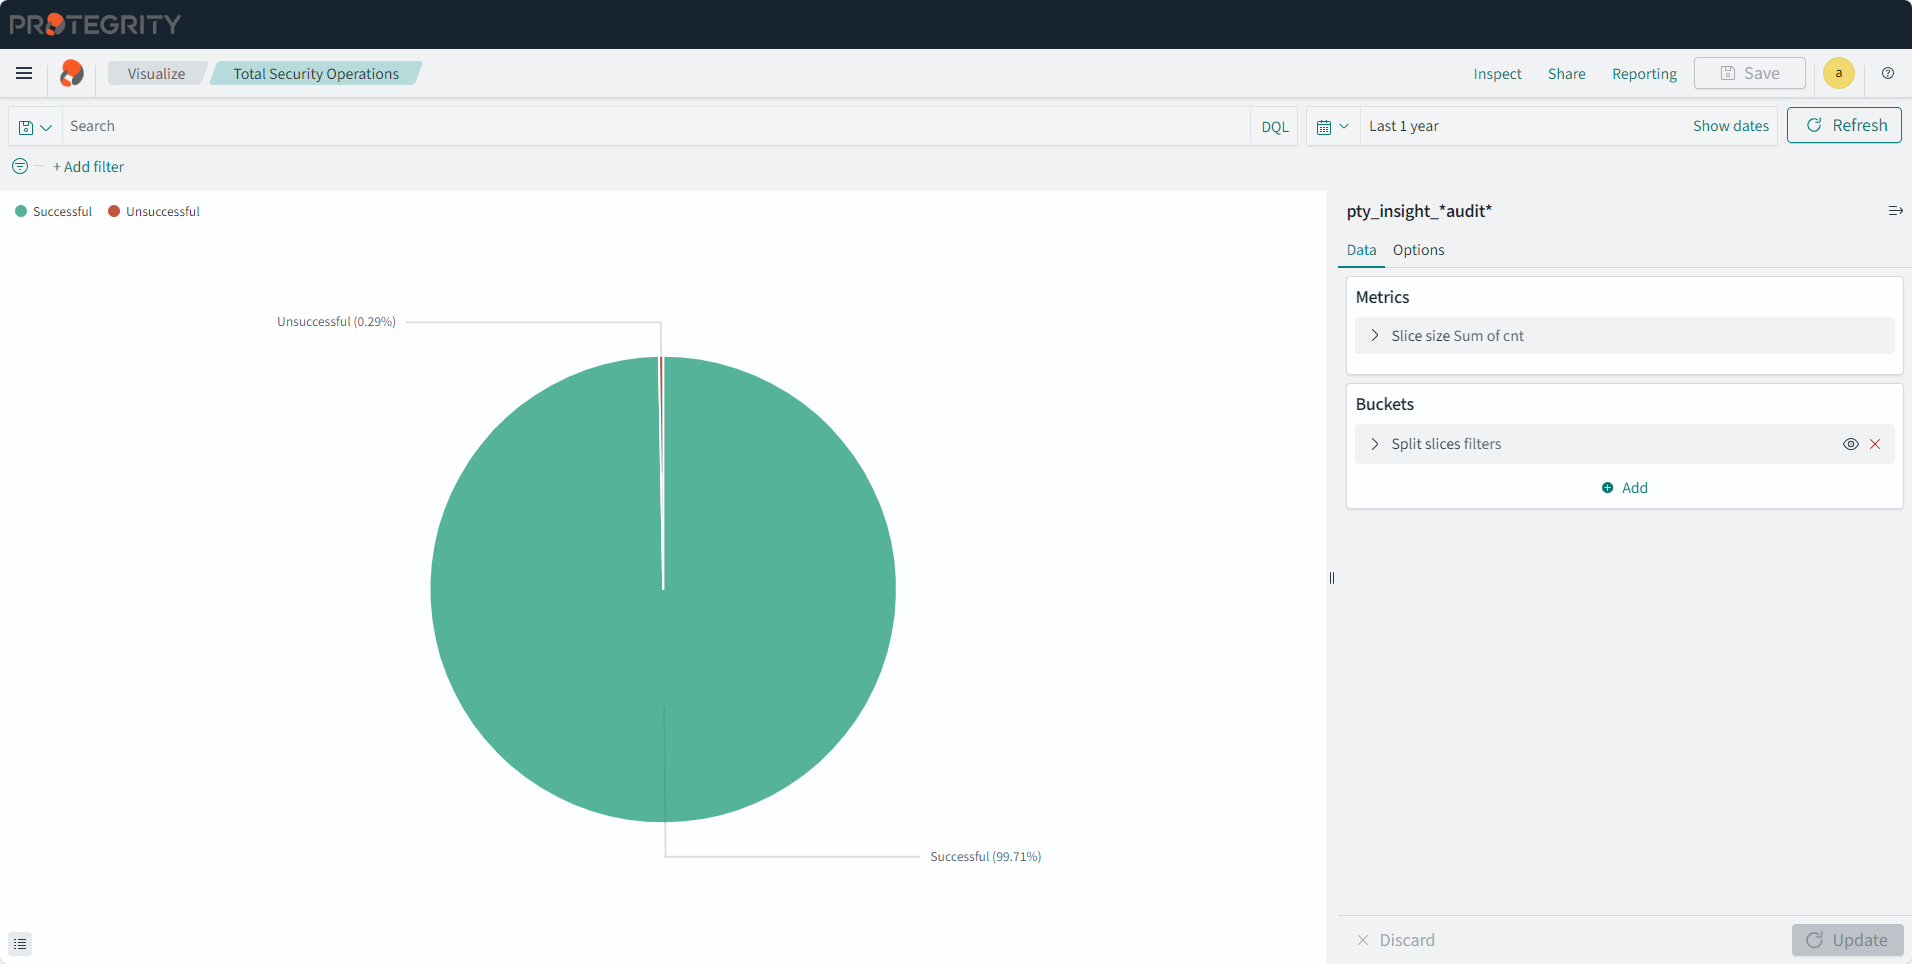Open saved queries dropdown
1912x964 pixels.
click(x=35, y=127)
